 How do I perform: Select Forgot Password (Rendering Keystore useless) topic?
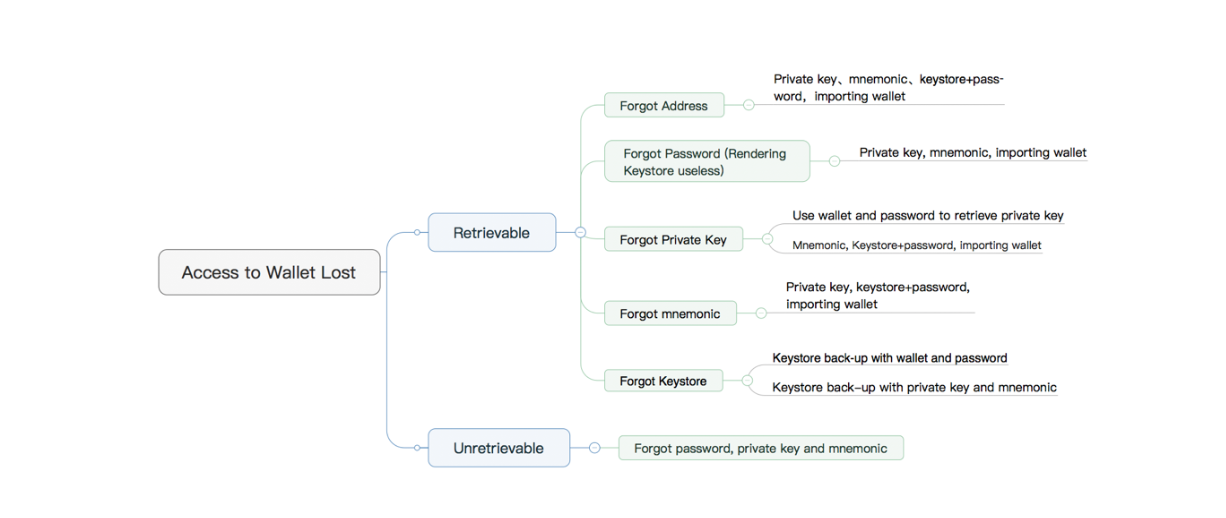[x=706, y=161]
